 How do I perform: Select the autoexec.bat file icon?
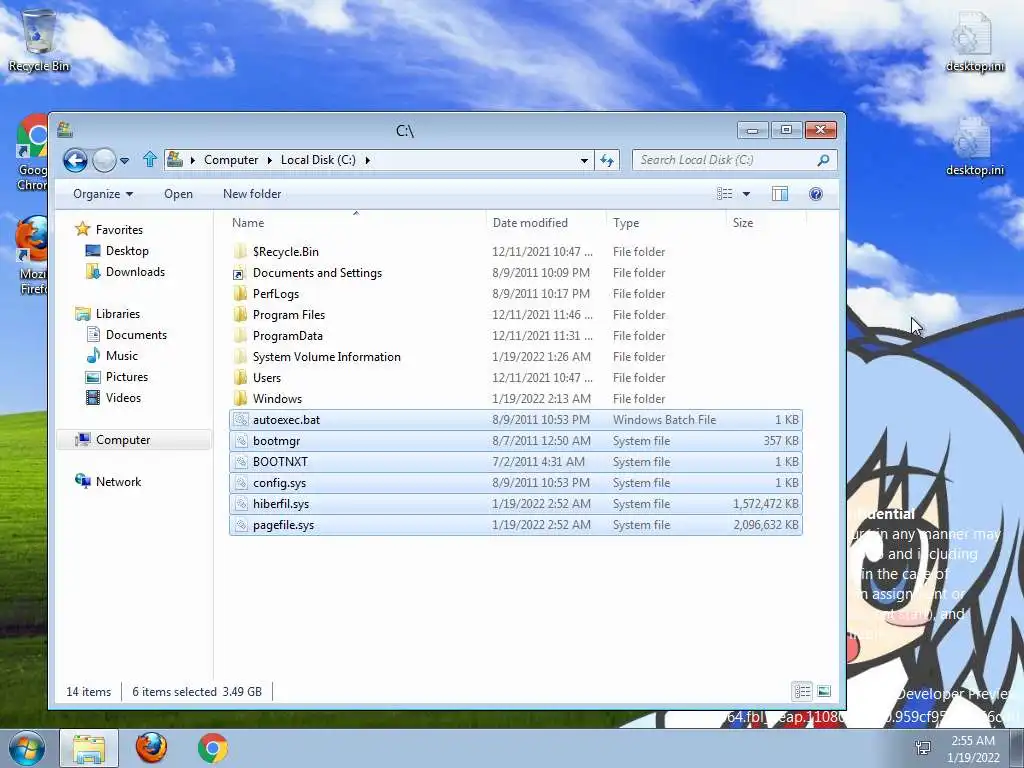(x=241, y=419)
